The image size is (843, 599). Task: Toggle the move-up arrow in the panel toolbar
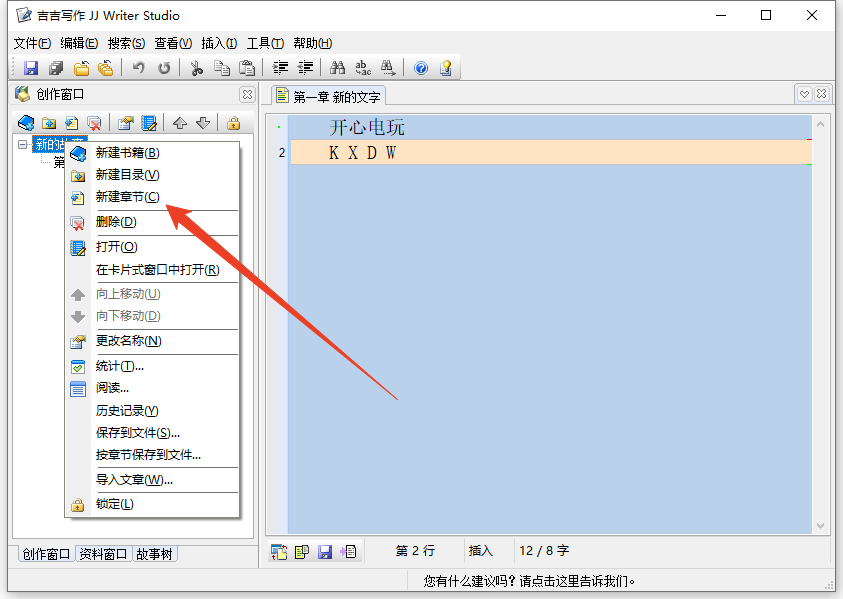[x=182, y=122]
